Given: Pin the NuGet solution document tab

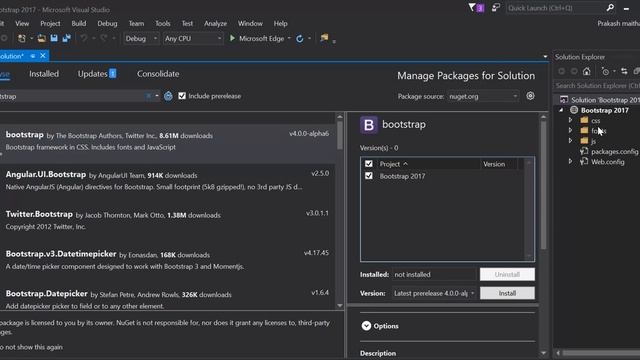Looking at the screenshot, I should tap(33, 56).
